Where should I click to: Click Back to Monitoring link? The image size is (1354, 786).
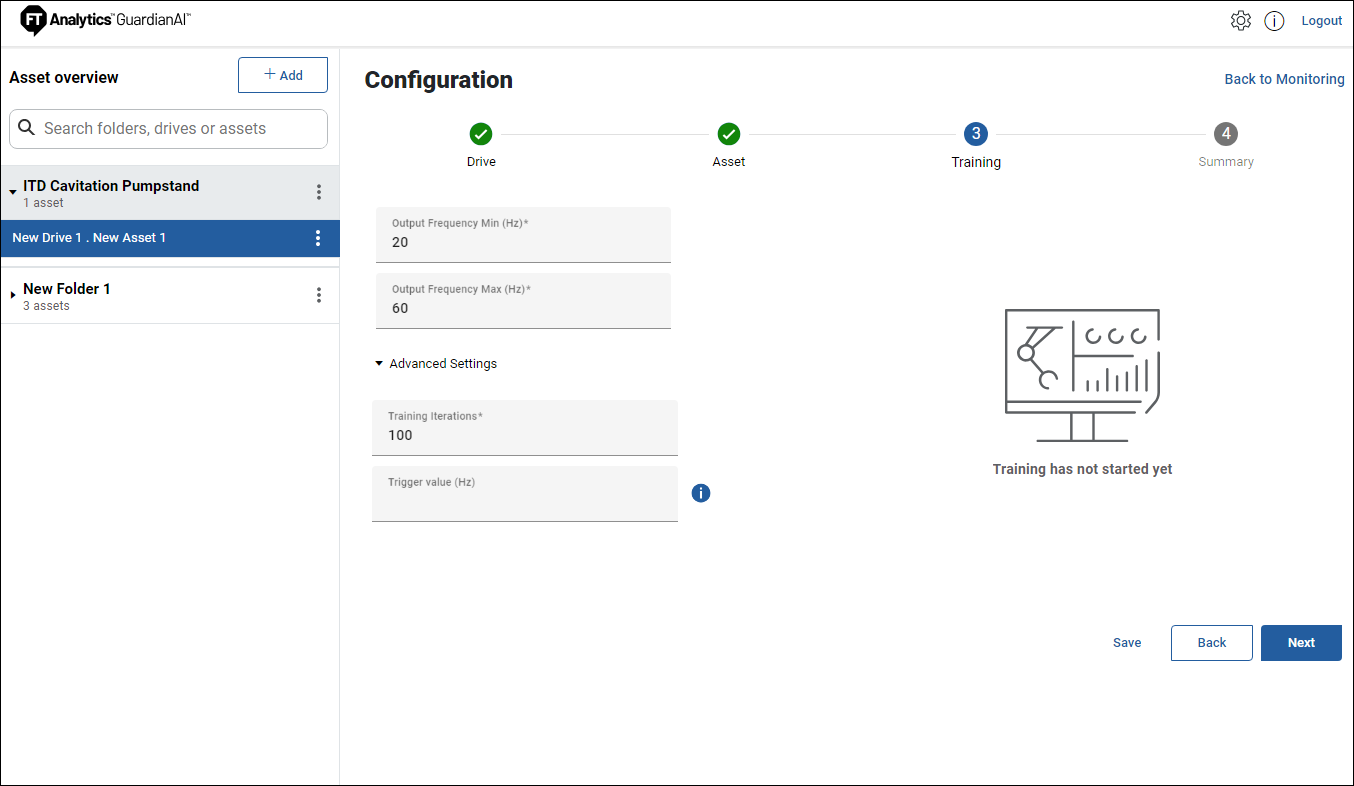point(1284,79)
